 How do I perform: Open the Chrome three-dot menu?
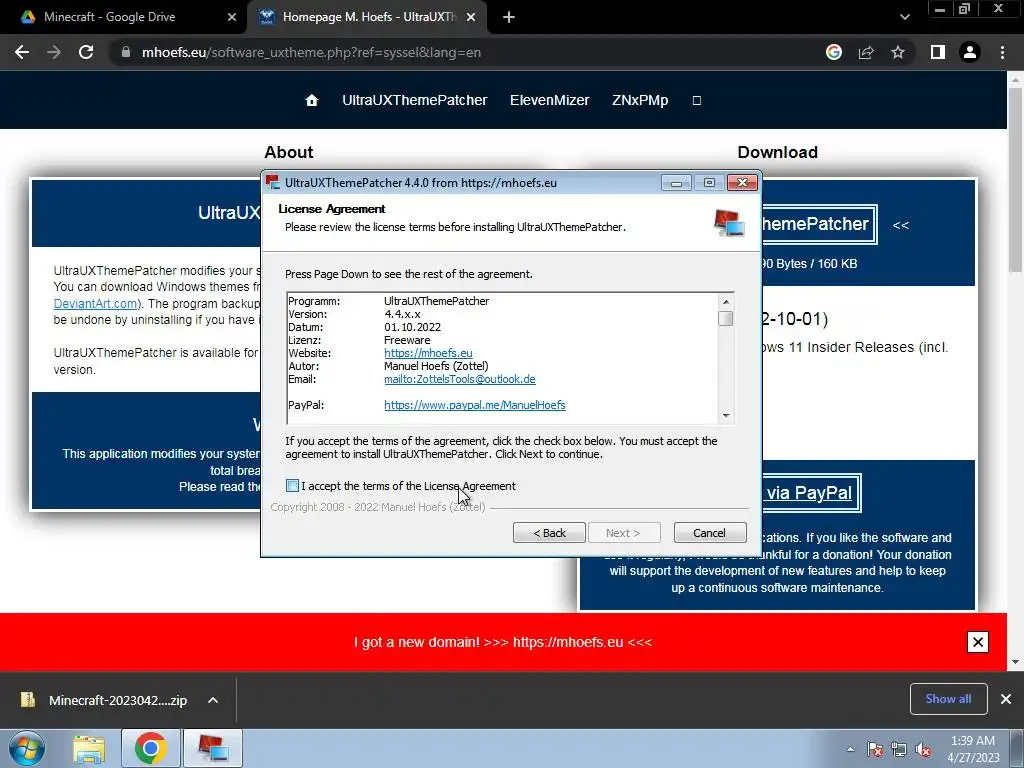[1002, 52]
